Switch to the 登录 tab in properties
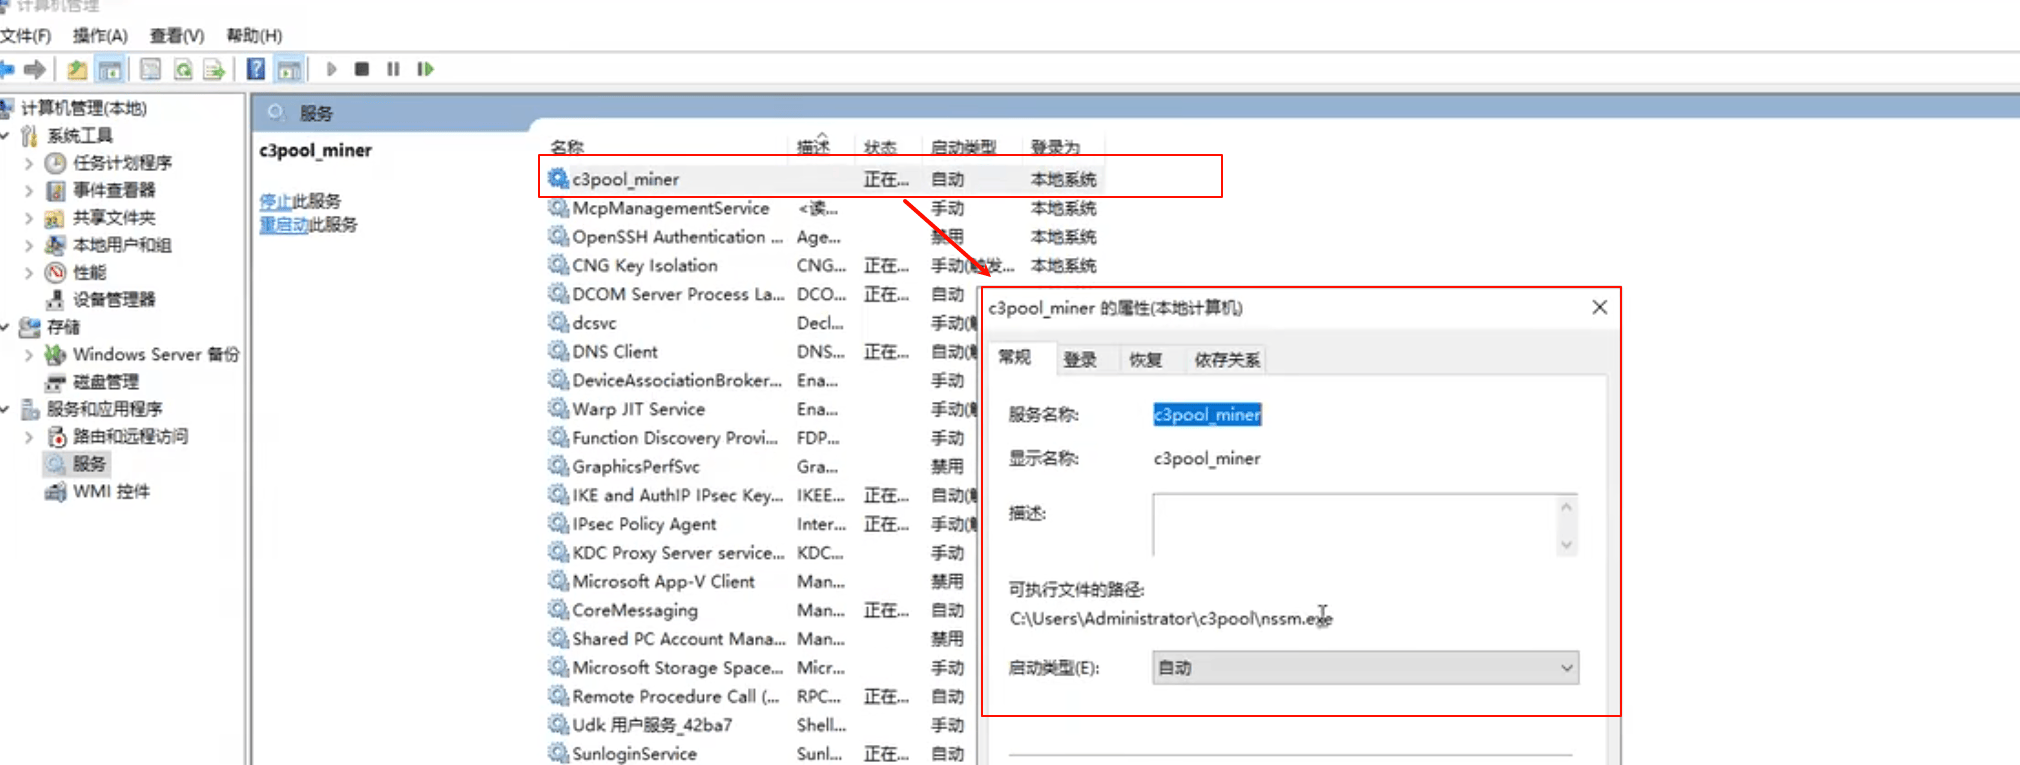2020x765 pixels. [x=1080, y=360]
